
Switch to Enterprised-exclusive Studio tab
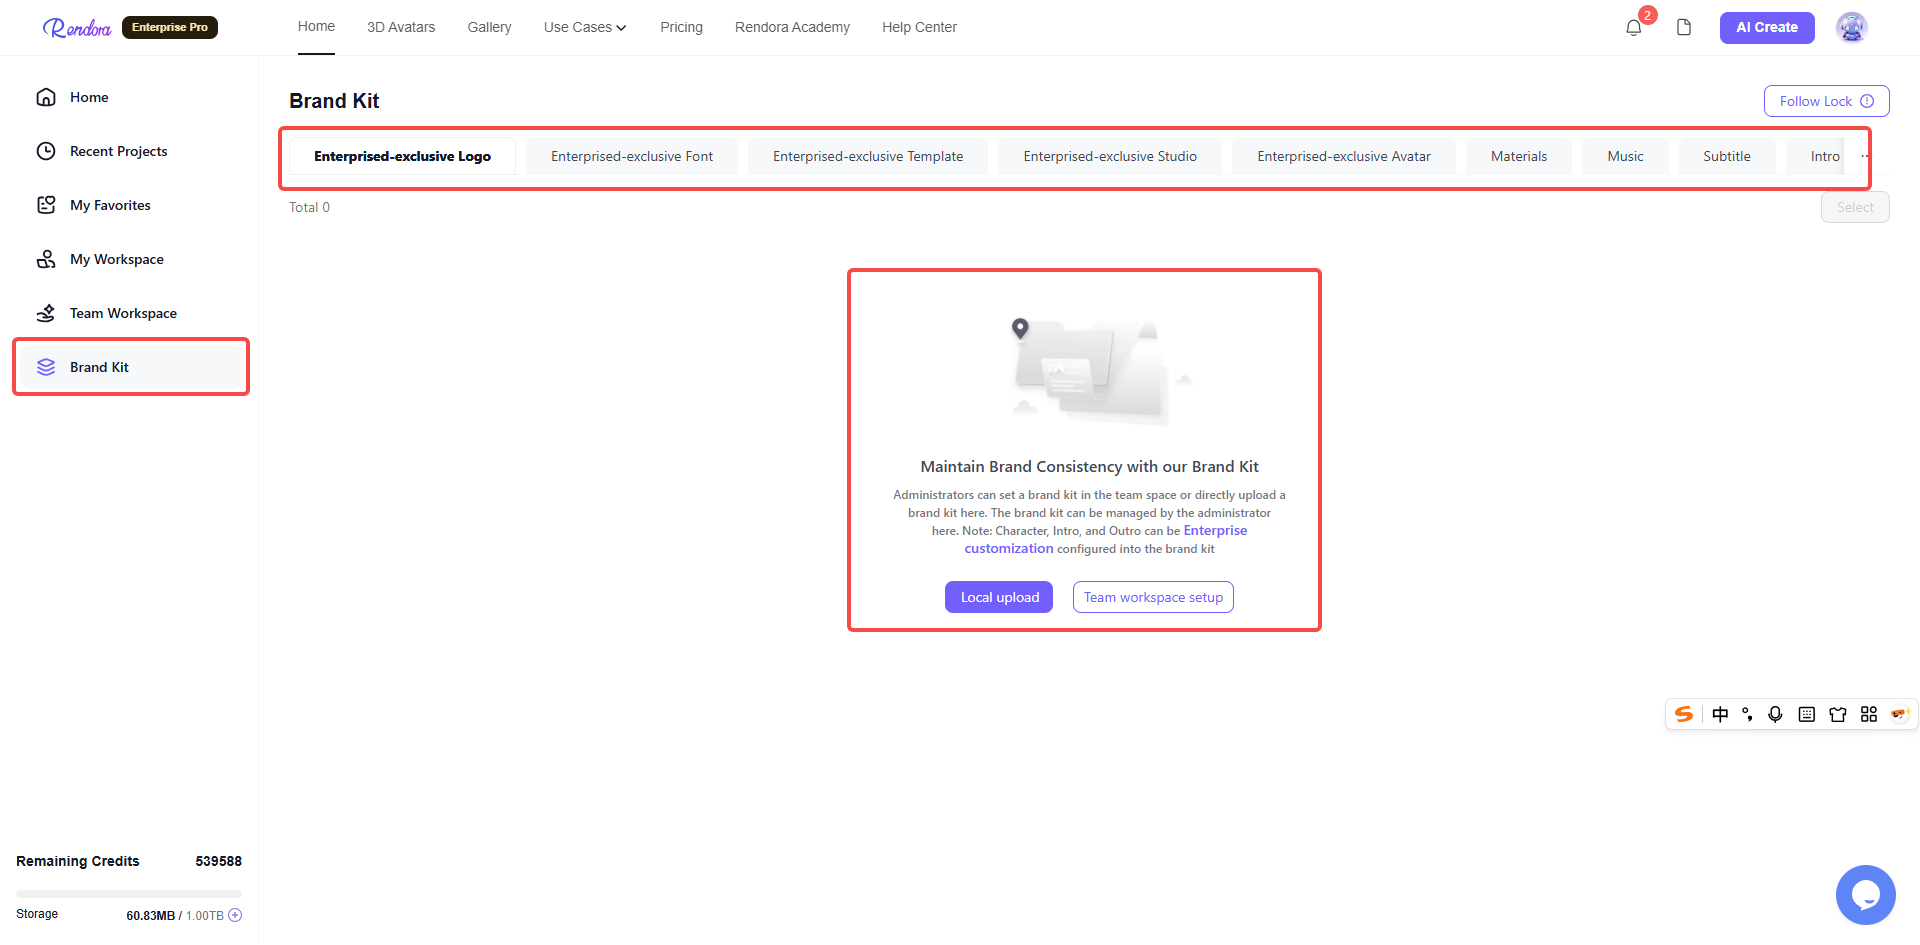click(x=1110, y=156)
